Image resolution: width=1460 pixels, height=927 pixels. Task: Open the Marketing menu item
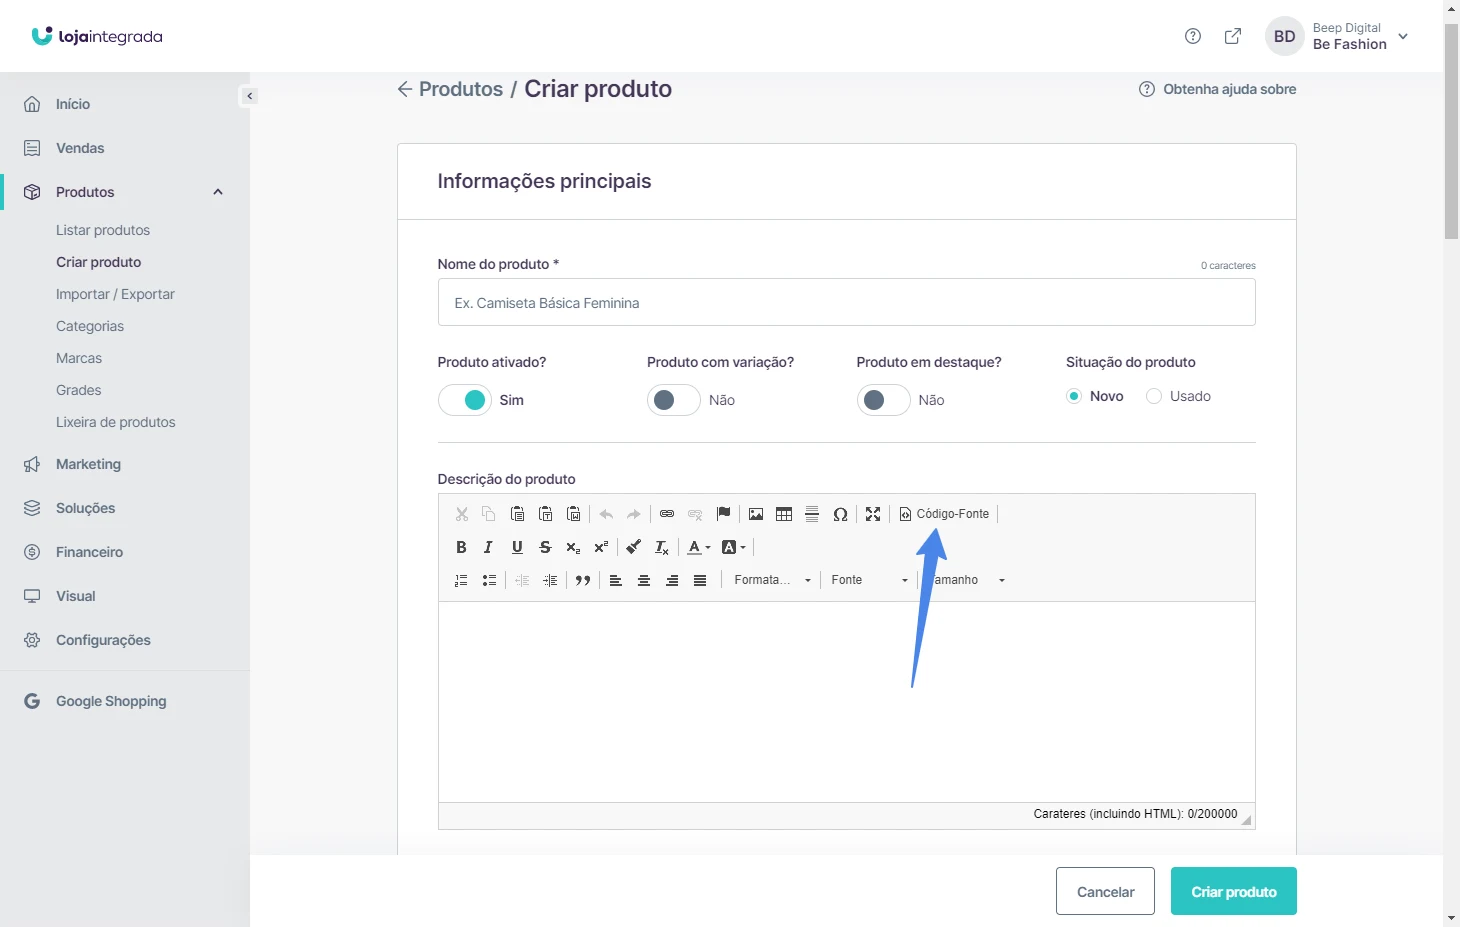click(88, 464)
